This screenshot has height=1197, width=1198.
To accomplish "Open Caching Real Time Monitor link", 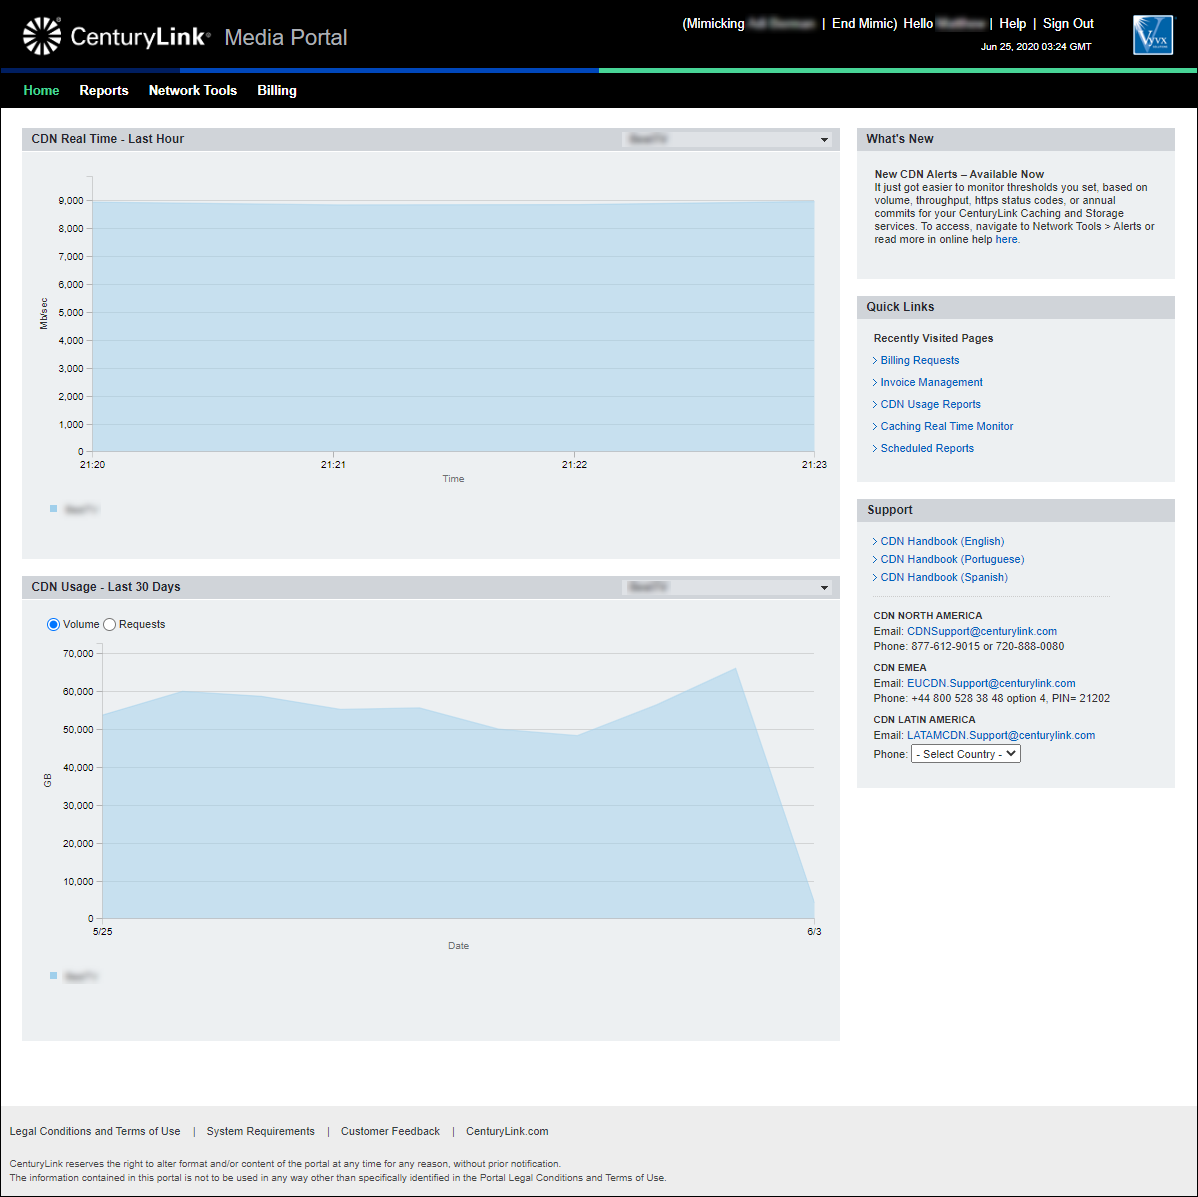I will point(947,427).
